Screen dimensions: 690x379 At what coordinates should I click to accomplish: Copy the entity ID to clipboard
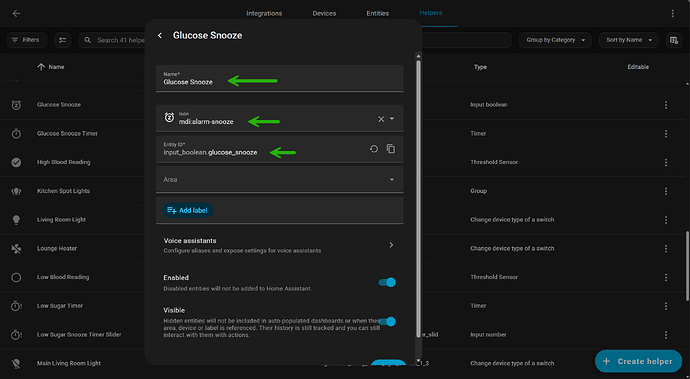pos(391,149)
